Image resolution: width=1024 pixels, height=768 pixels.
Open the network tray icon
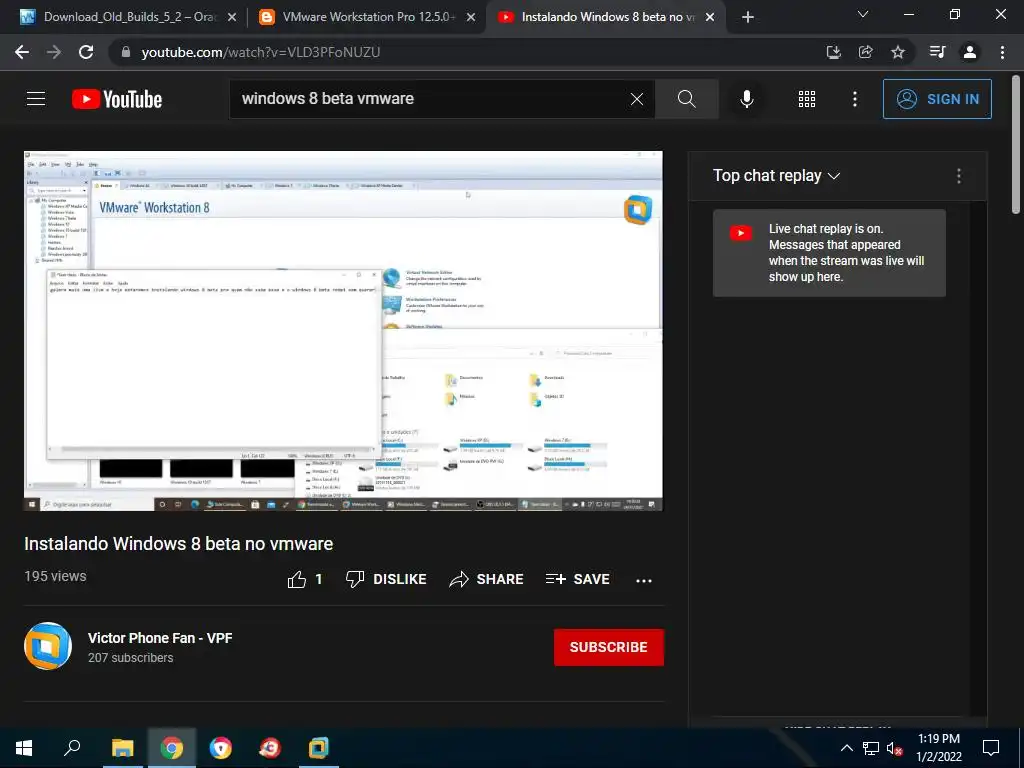coord(871,748)
